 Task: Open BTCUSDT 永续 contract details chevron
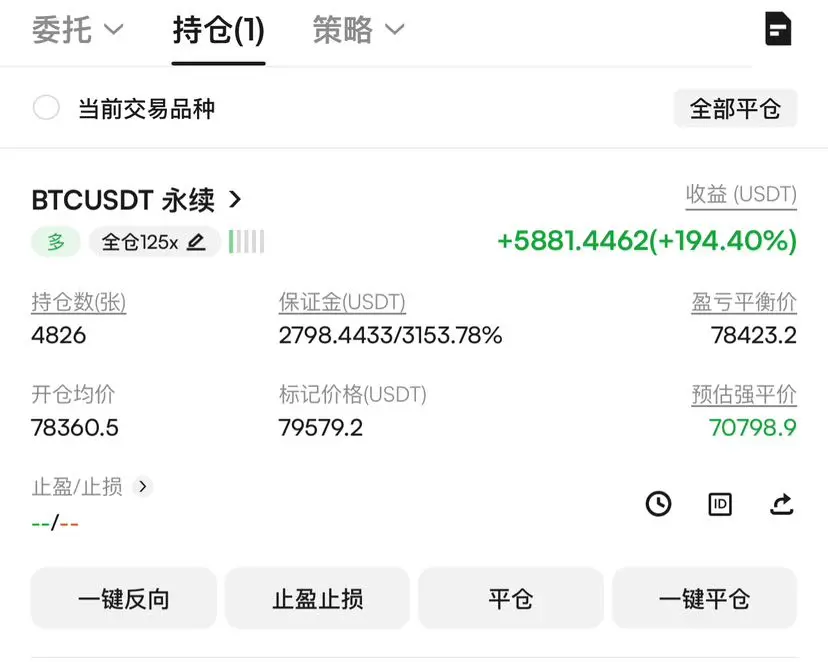(235, 200)
